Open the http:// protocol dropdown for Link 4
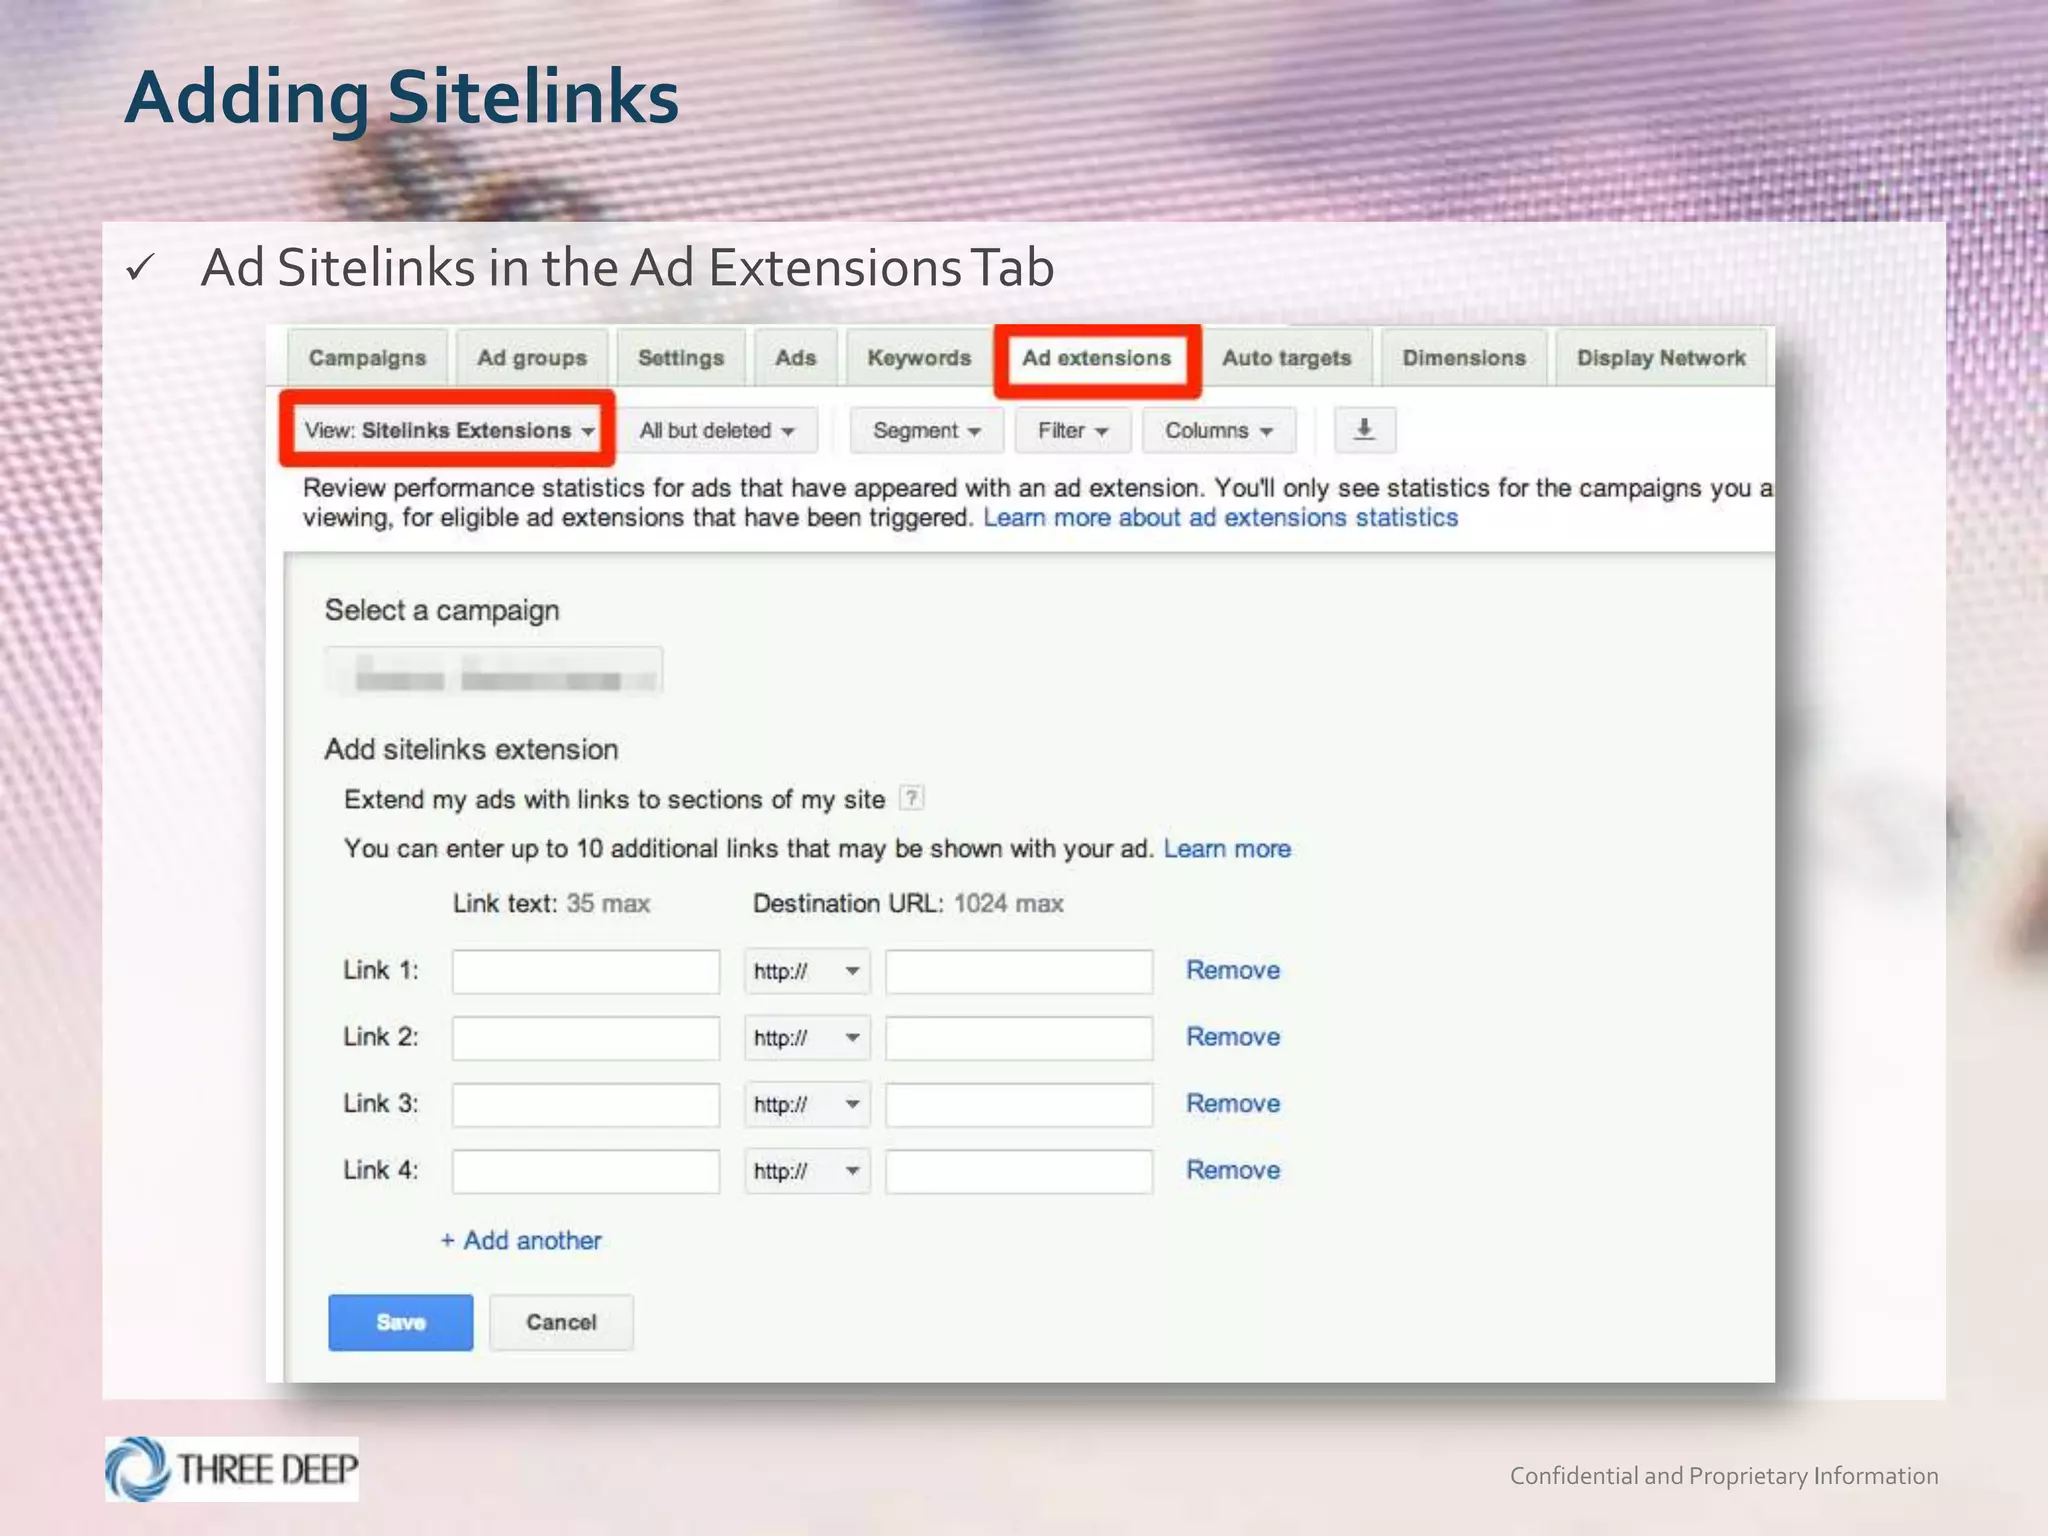 [x=807, y=1171]
